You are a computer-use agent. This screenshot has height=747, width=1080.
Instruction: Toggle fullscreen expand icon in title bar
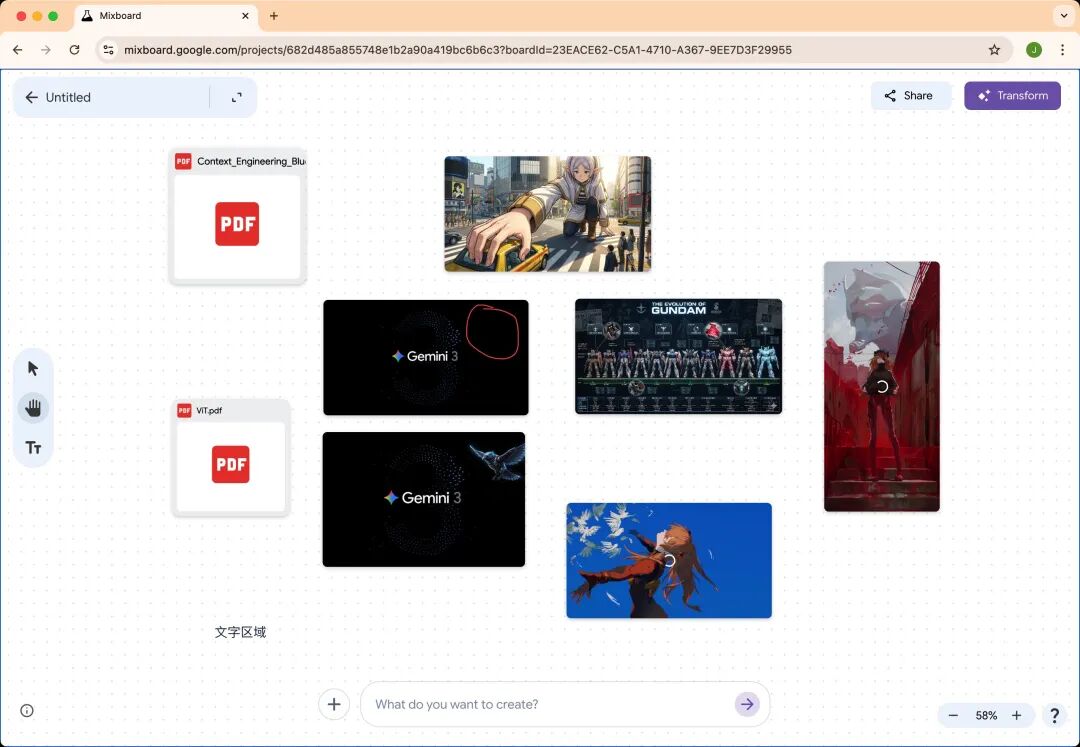[237, 97]
